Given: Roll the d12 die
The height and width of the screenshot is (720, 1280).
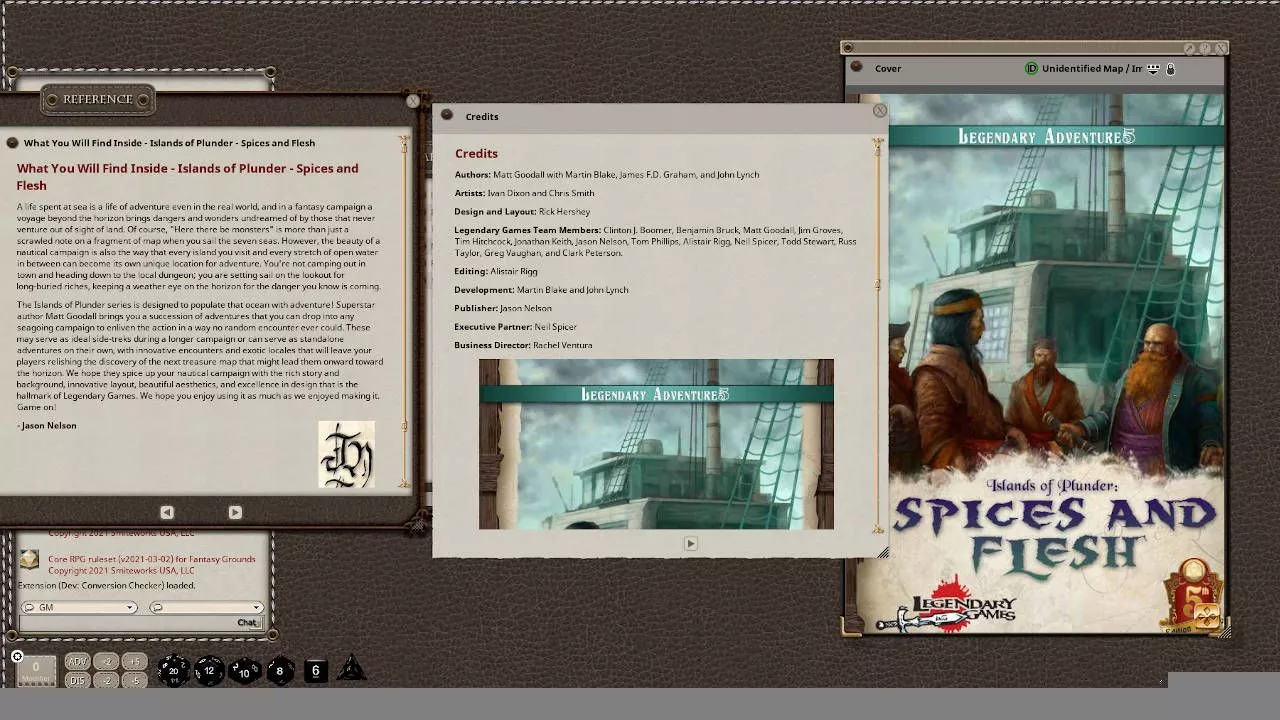Looking at the screenshot, I should [x=208, y=670].
